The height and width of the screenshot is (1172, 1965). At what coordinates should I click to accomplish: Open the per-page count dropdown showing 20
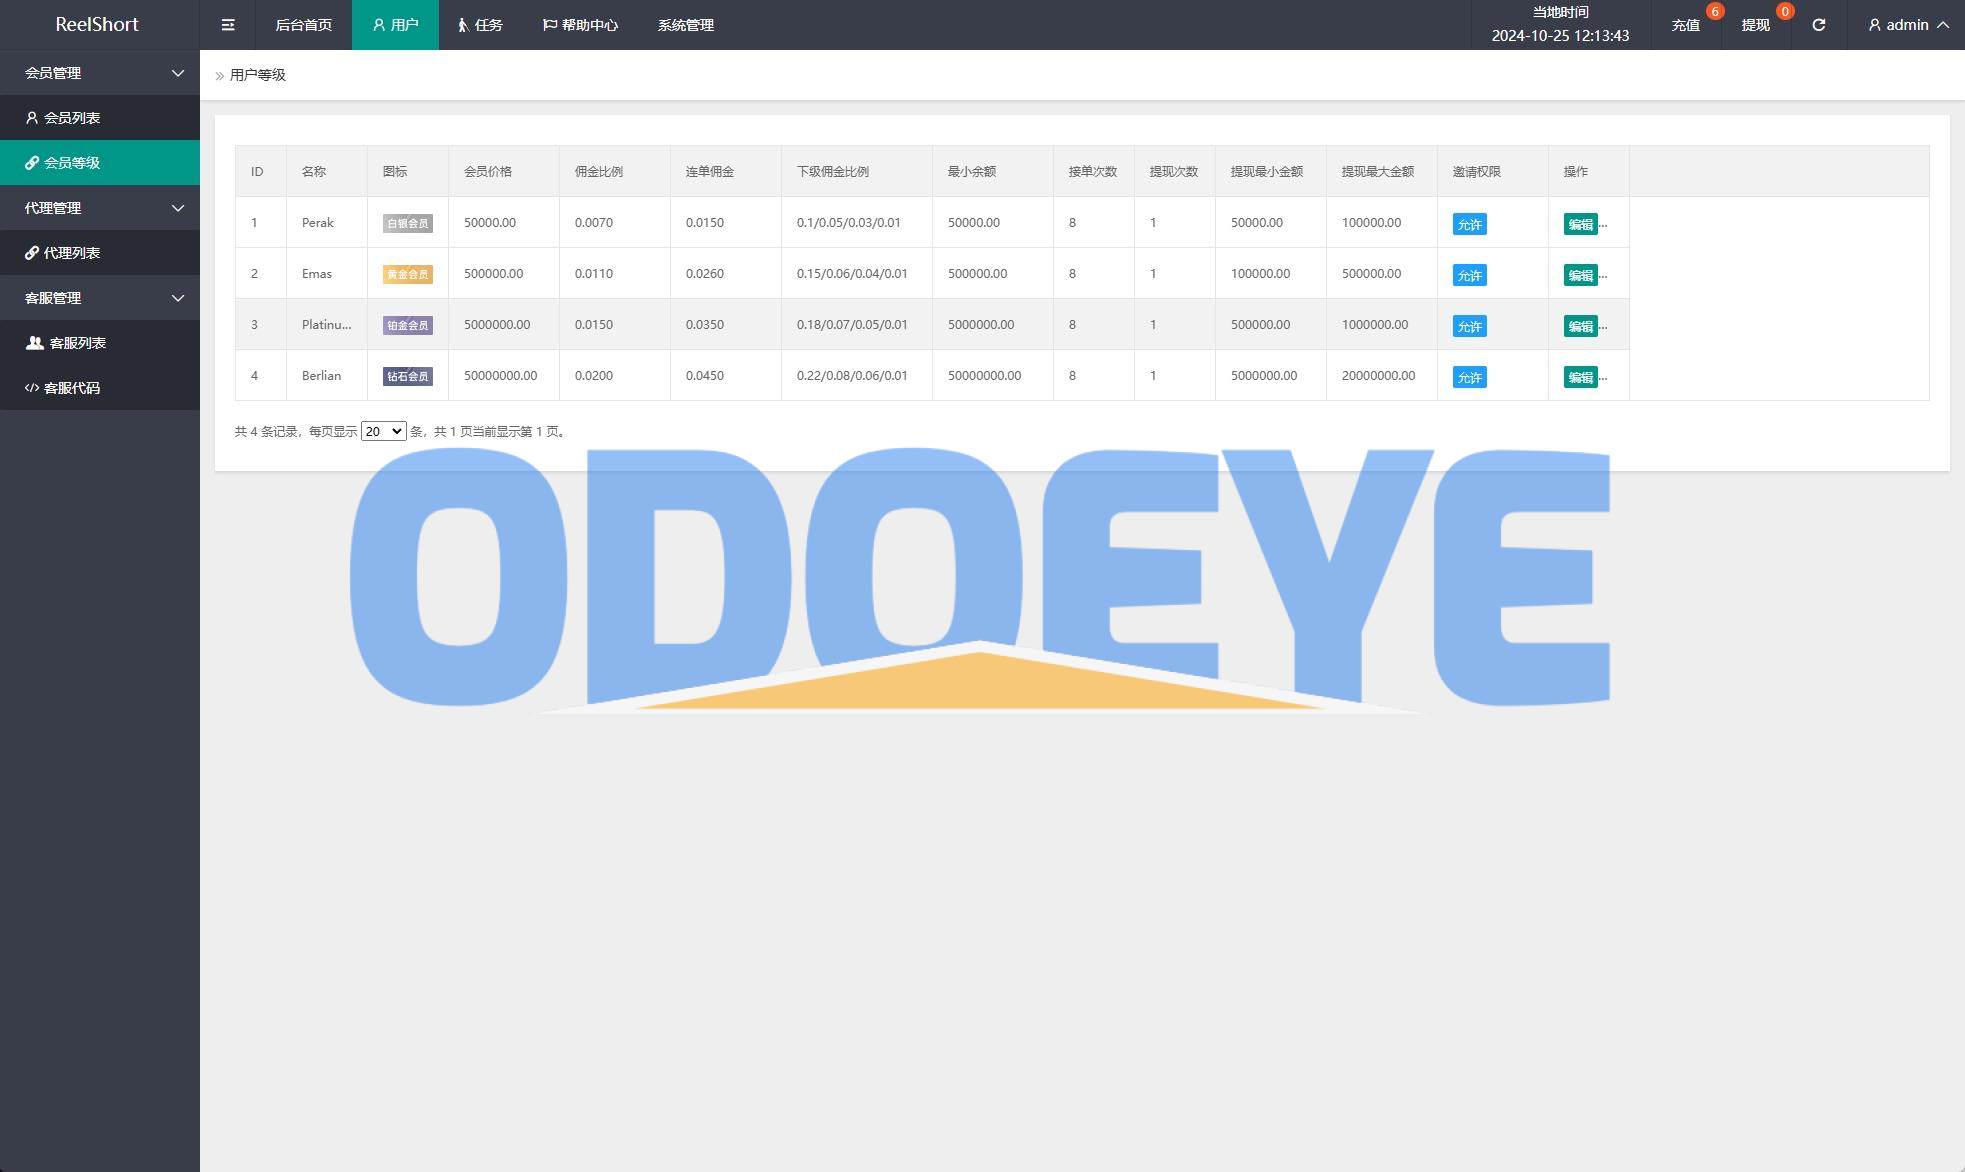(x=383, y=431)
